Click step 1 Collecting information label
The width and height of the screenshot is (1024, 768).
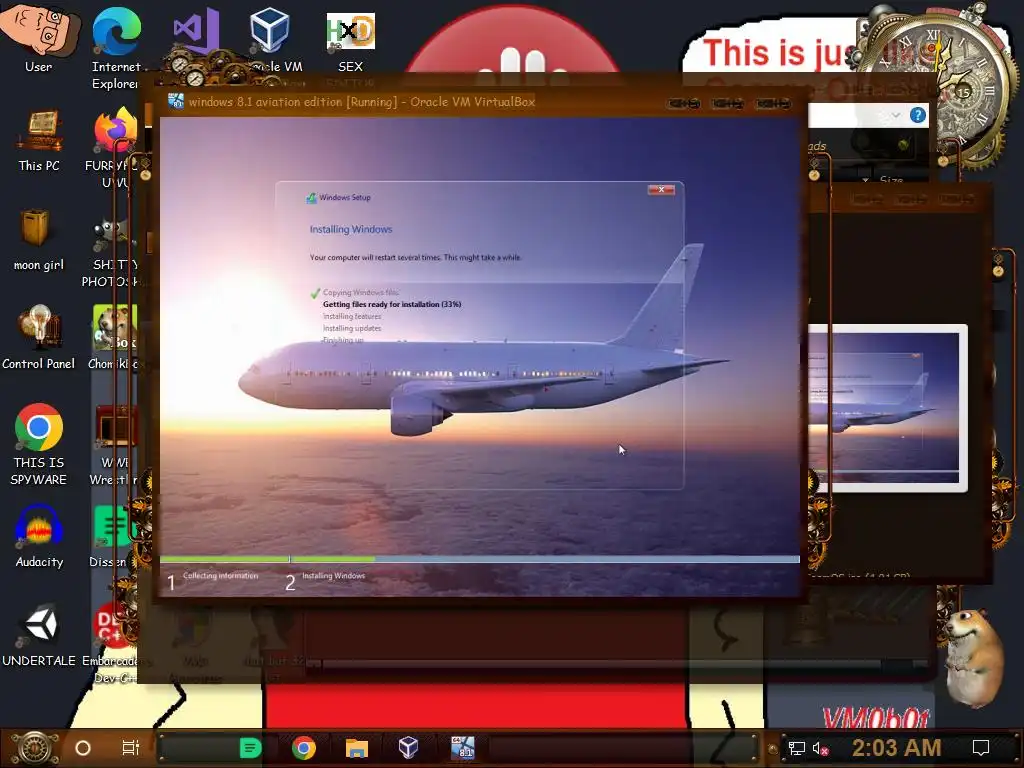(220, 576)
